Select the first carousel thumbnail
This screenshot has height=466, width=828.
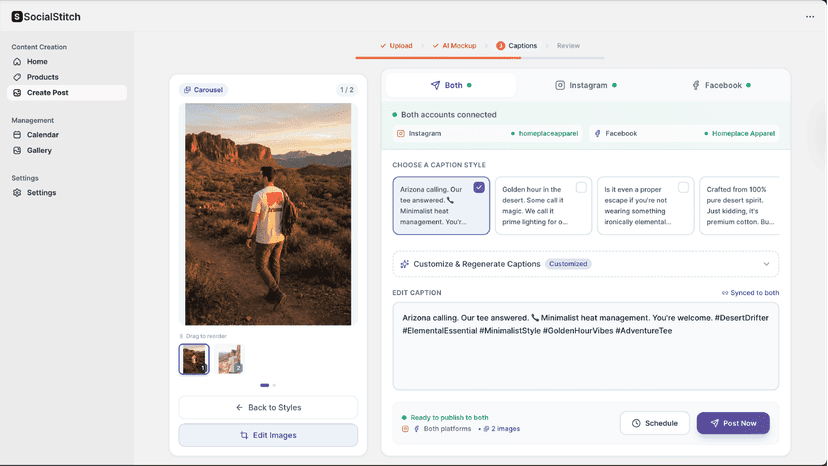coord(194,359)
